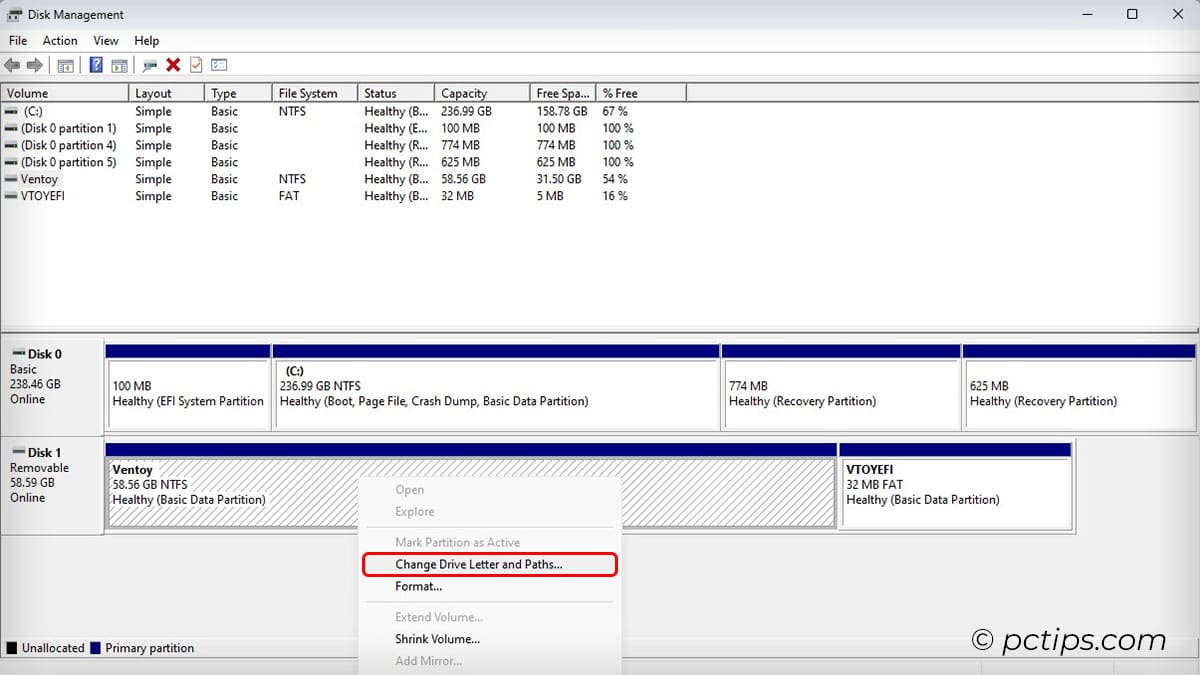Screen dimensions: 1200x675
Task: Toggle the Show/Hide Action Pane toolbar icon
Action: 120,64
